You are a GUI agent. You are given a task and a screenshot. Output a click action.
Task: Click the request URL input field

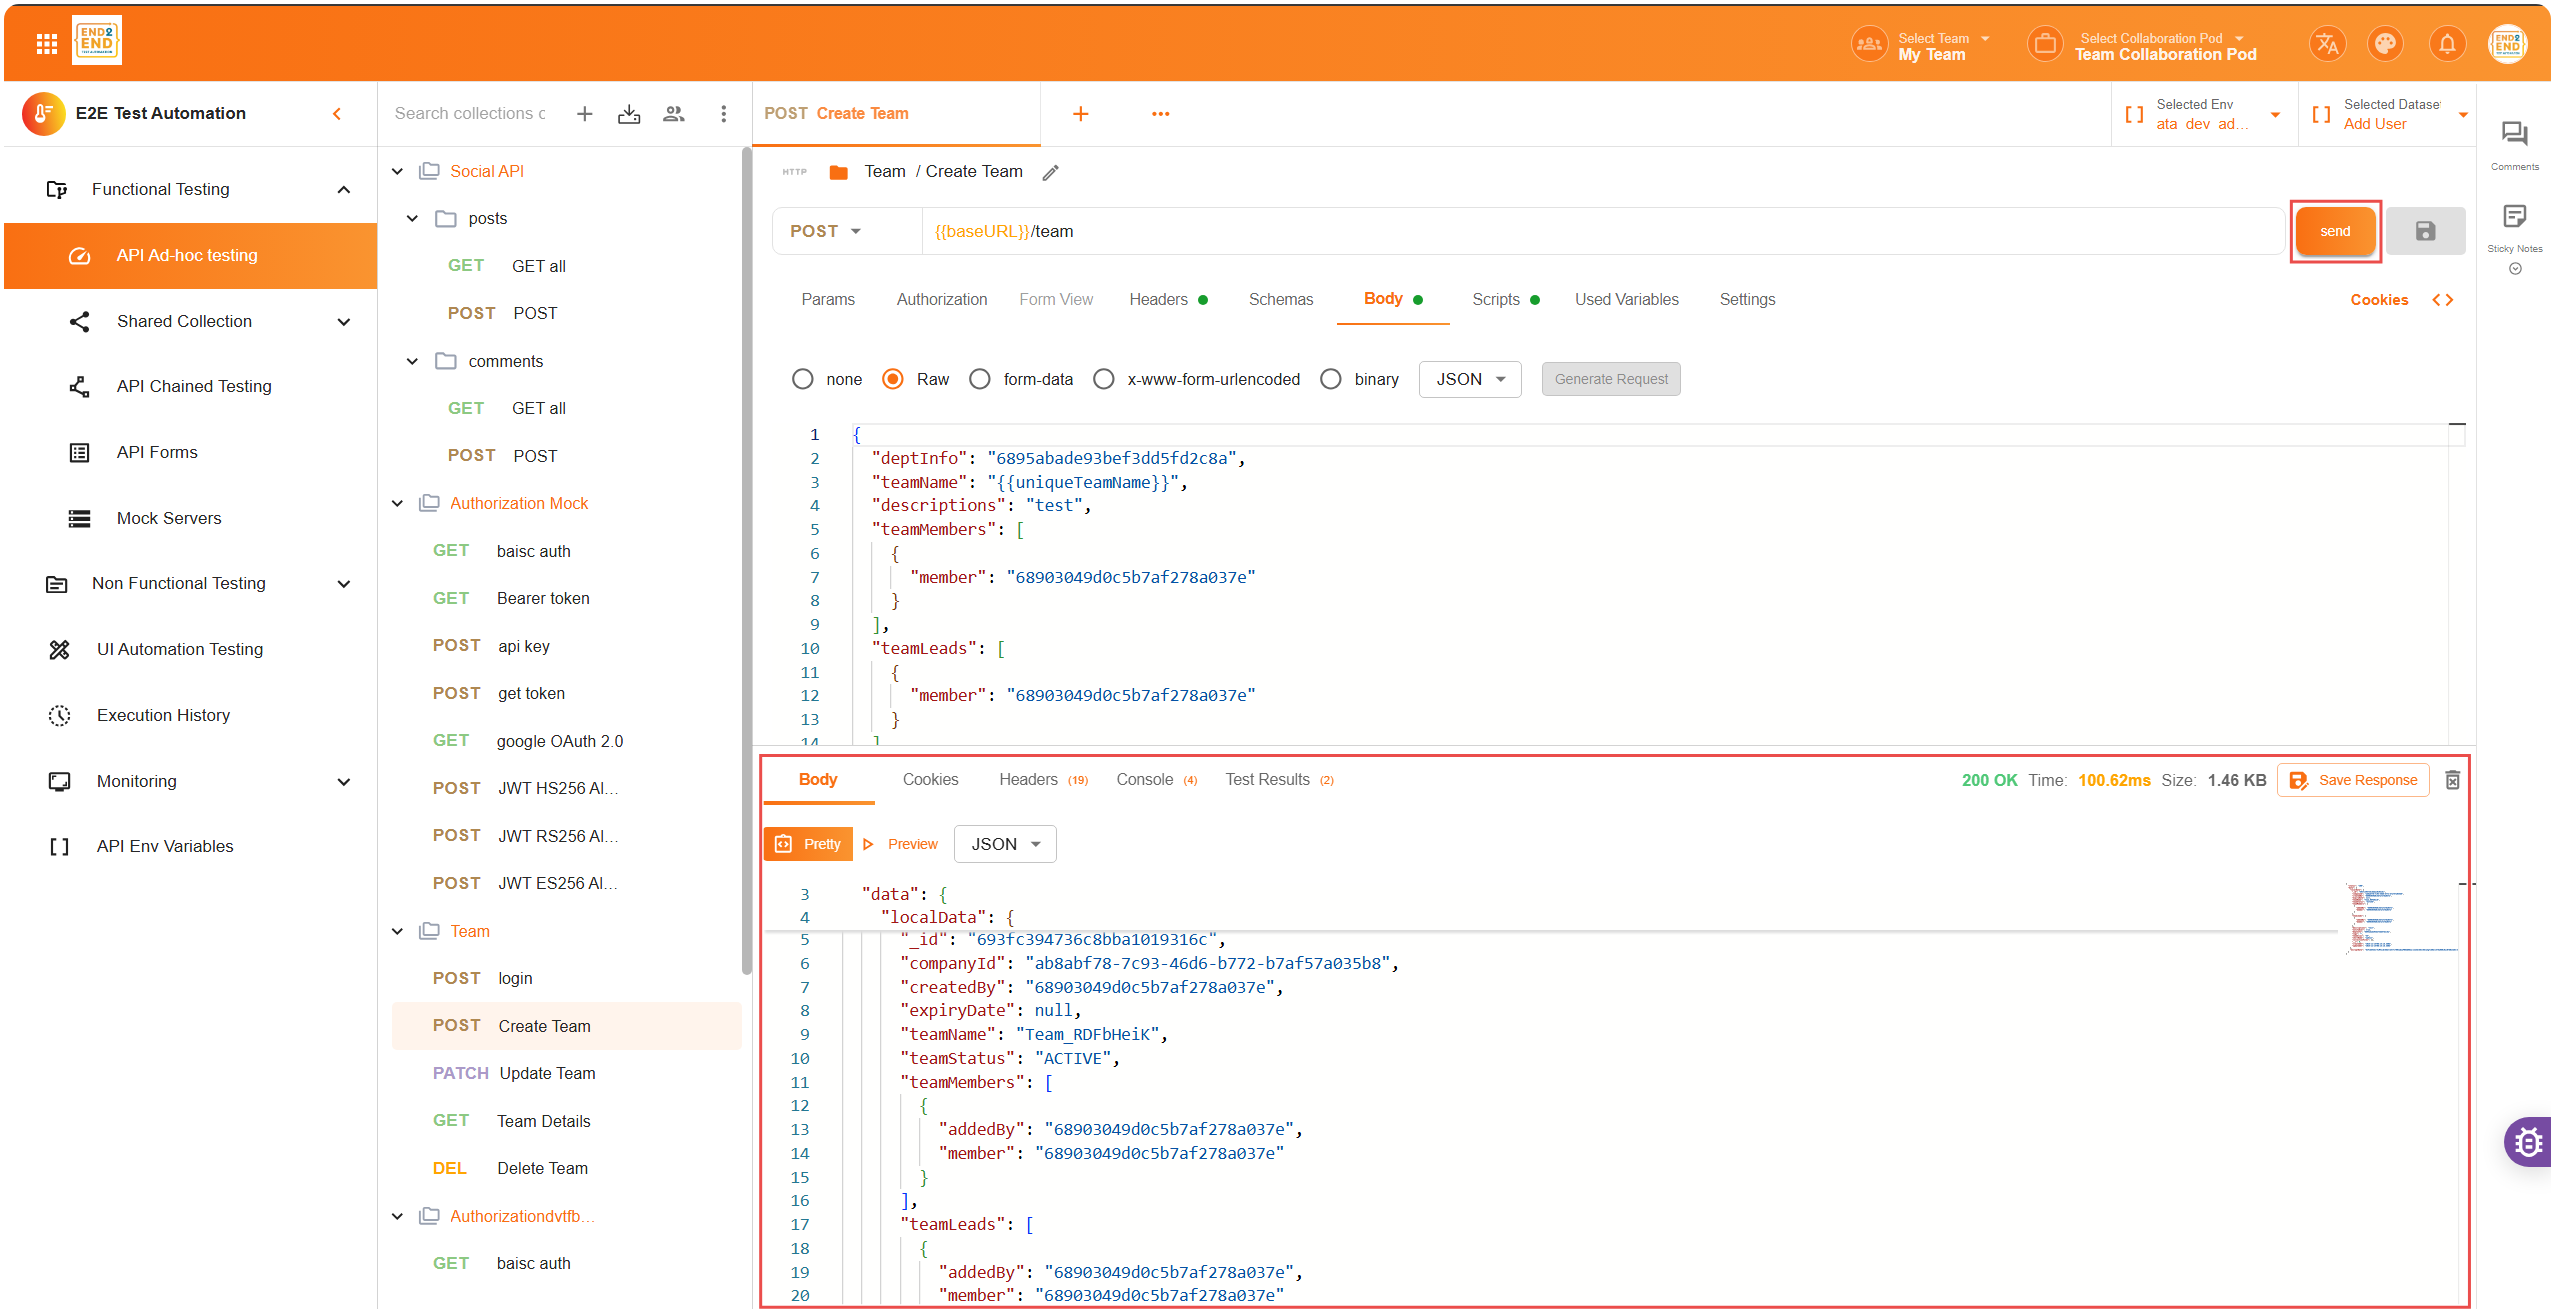(1600, 231)
